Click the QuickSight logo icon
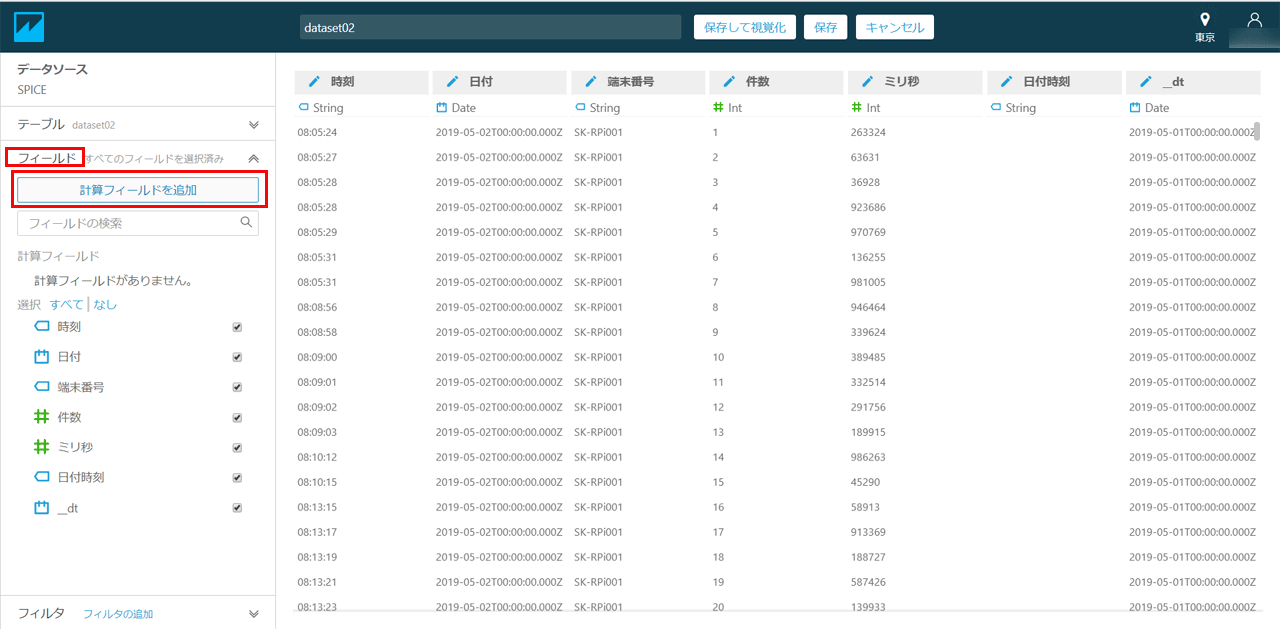 point(29,26)
